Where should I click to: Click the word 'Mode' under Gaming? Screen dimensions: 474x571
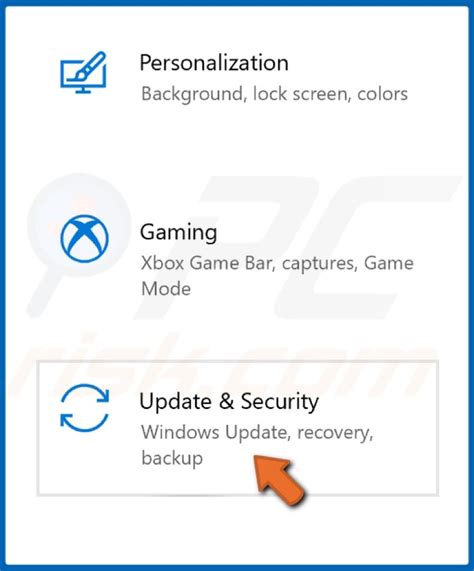(166, 289)
